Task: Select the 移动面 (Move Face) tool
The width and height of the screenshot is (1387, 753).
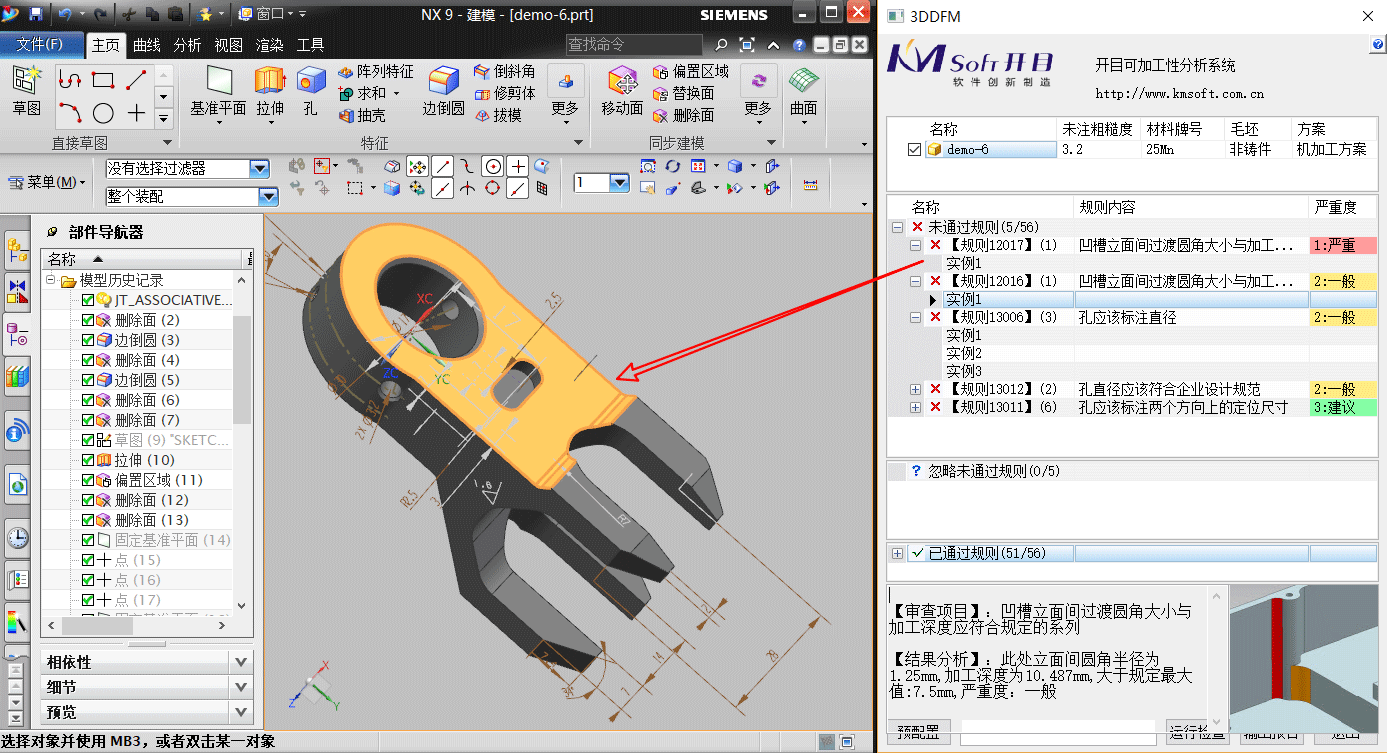Action: pos(622,82)
